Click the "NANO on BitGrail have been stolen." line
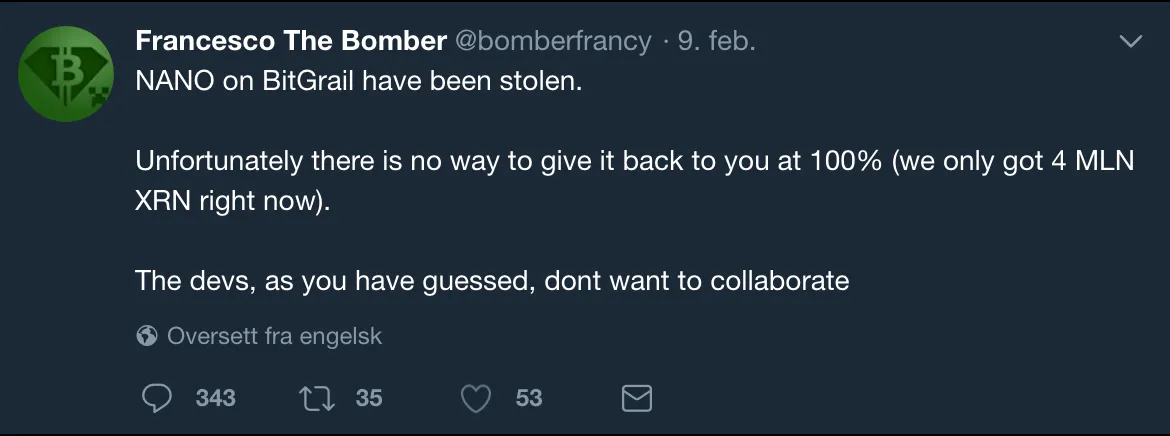1170x436 pixels. [358, 81]
